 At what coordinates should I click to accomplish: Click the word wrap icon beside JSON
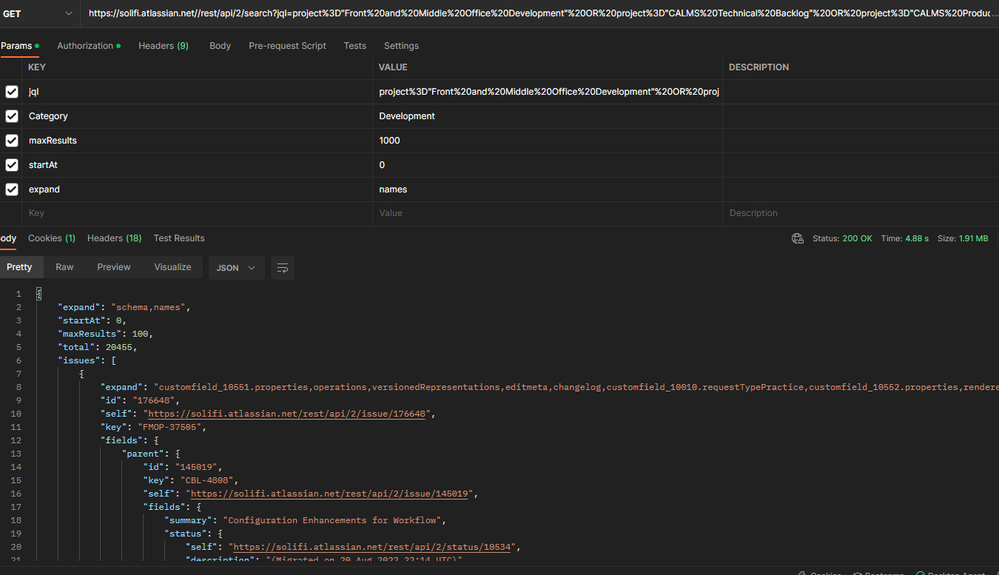282,268
